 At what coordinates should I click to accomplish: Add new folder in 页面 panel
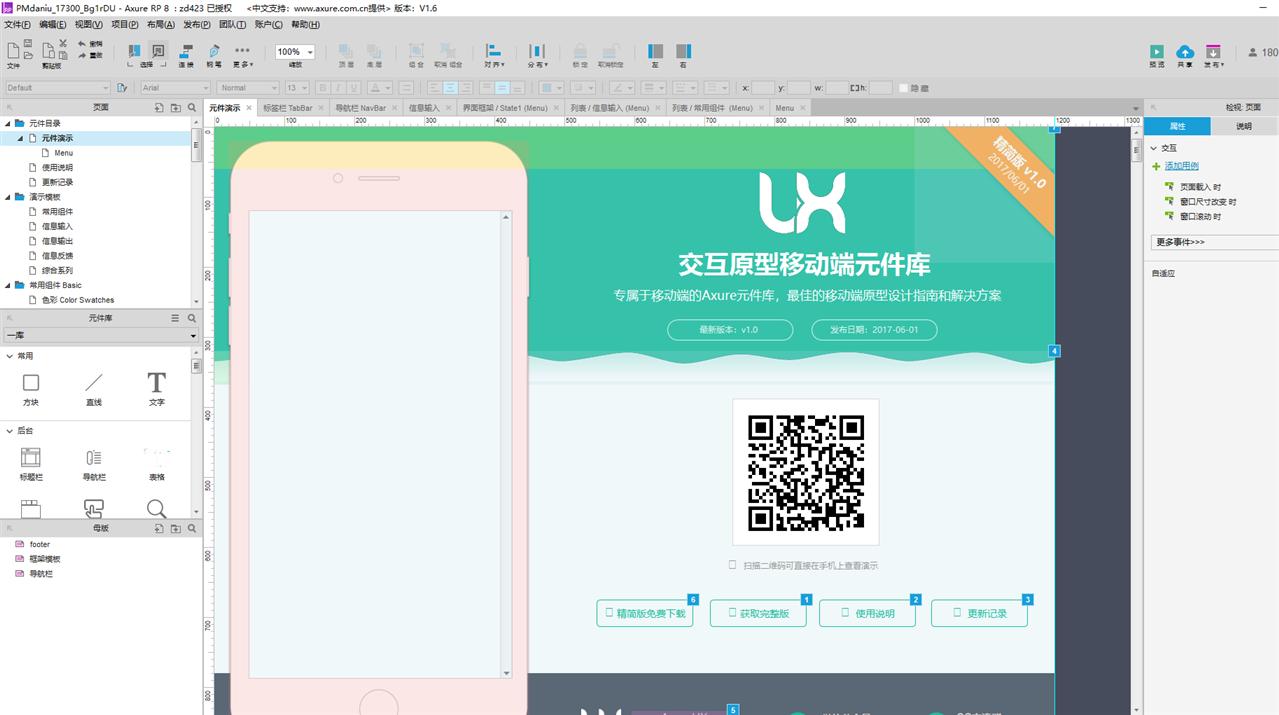[x=176, y=107]
